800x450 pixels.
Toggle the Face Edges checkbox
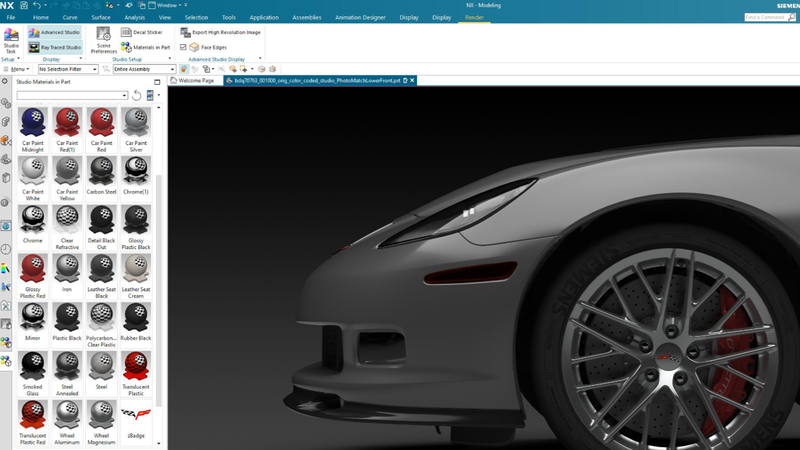(183, 47)
